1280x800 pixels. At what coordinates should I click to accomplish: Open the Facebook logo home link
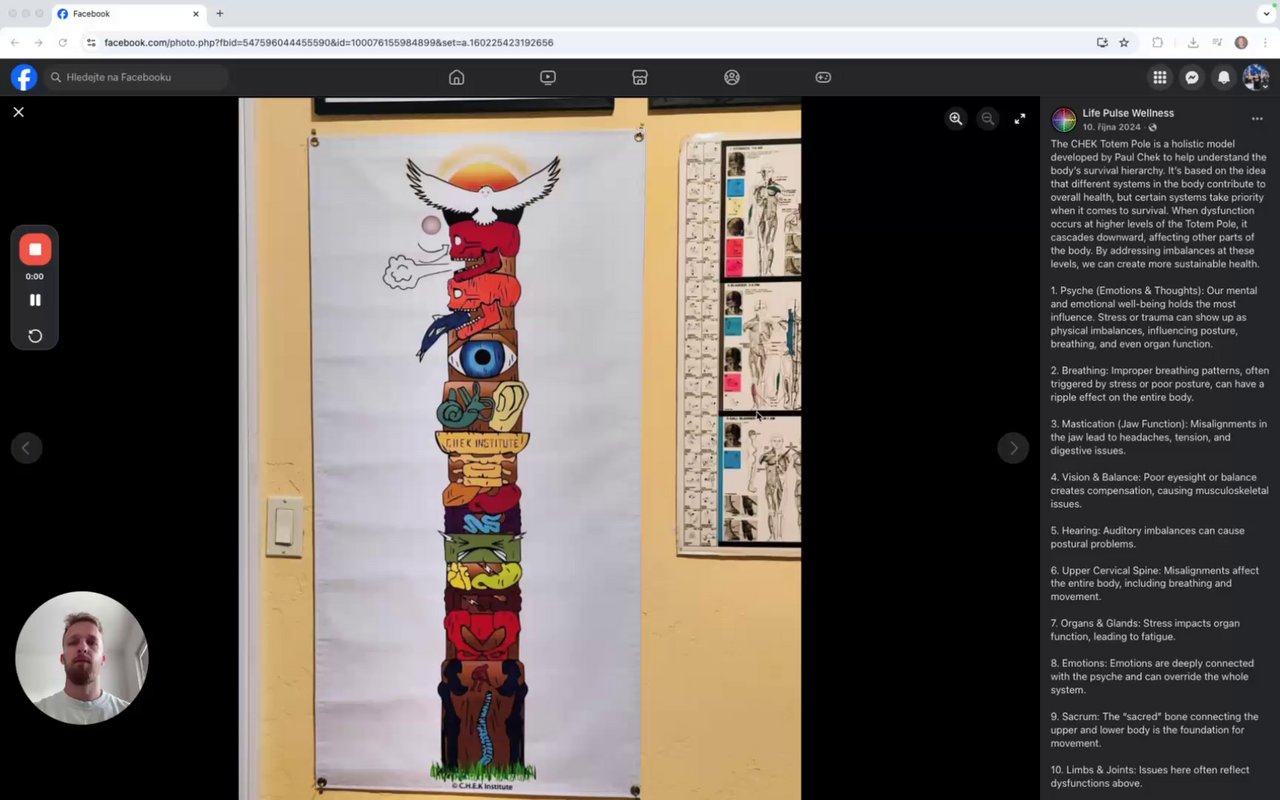pyautogui.click(x=24, y=77)
